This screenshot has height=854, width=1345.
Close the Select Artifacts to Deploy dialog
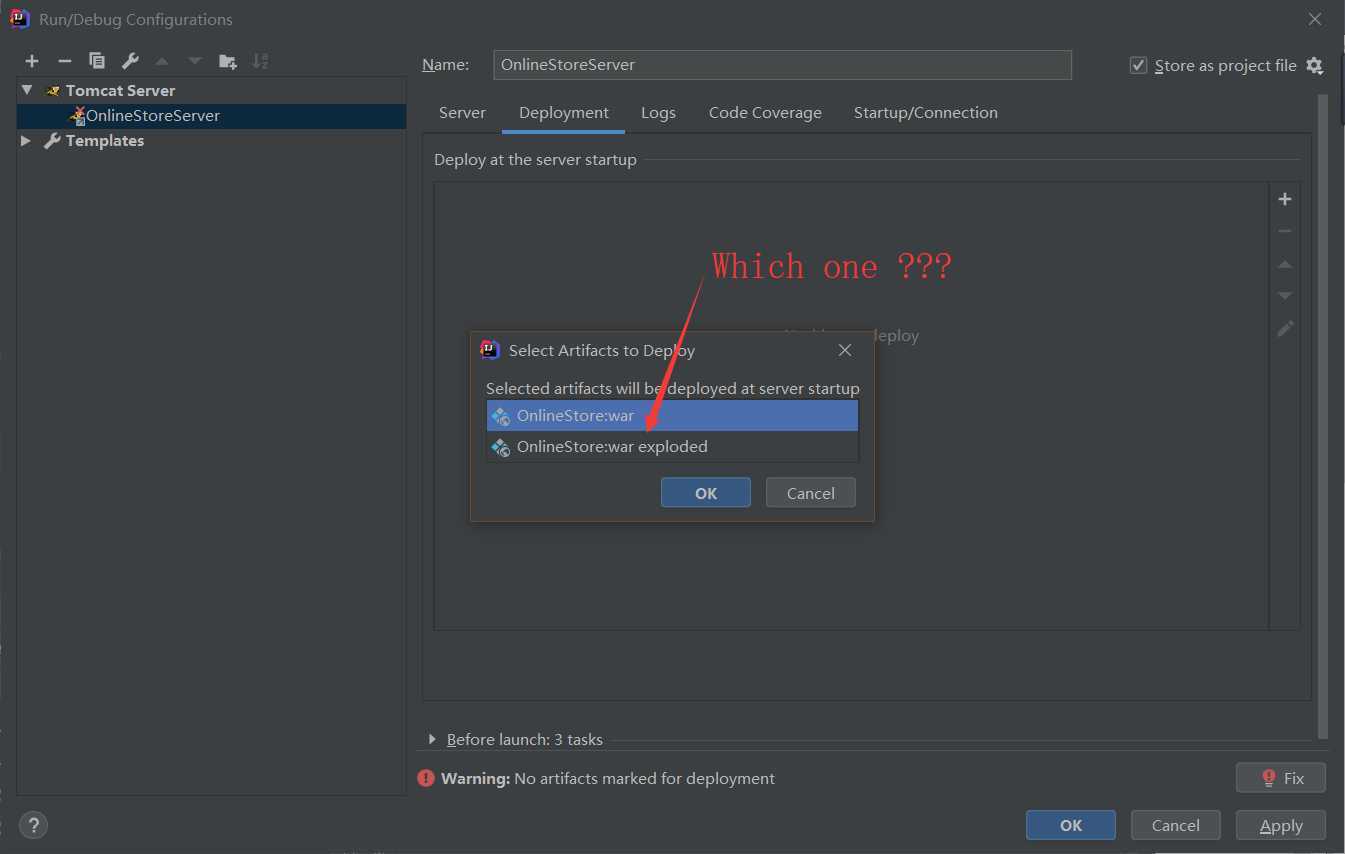coord(845,350)
